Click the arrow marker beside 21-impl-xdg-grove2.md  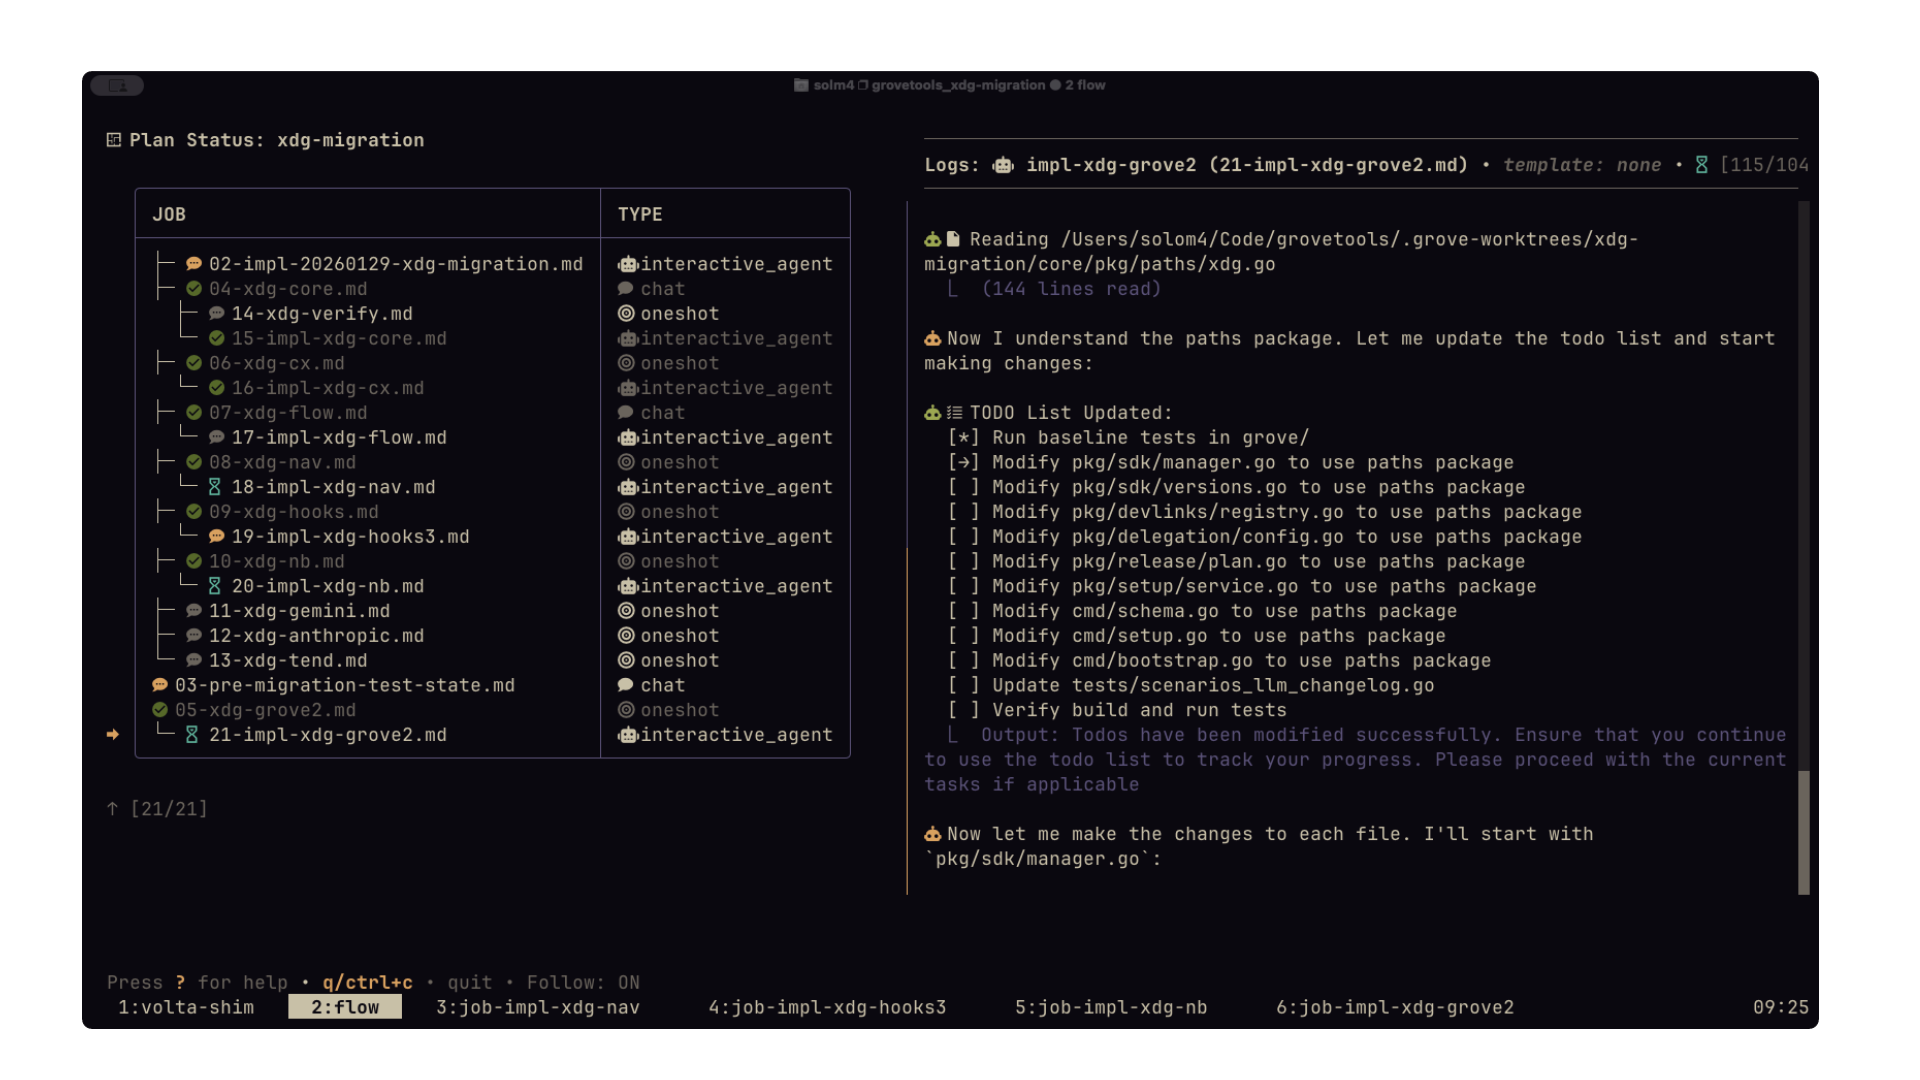[113, 735]
